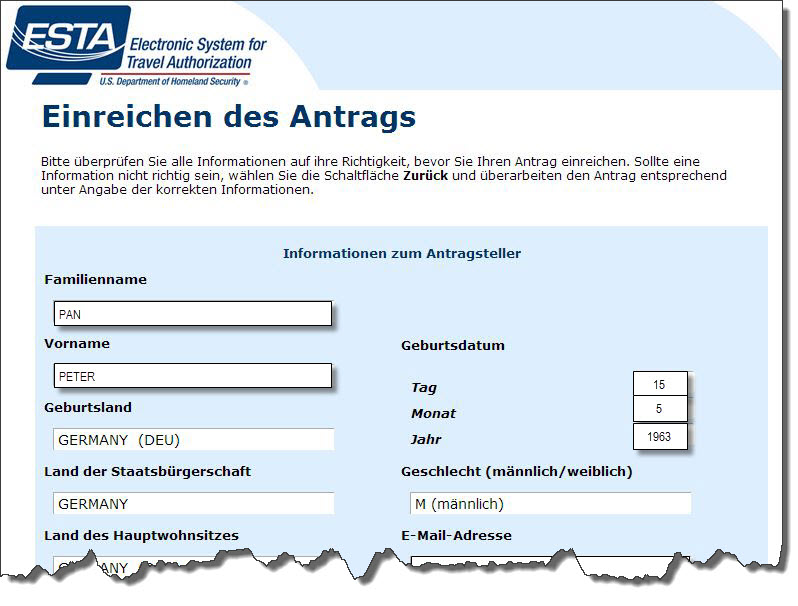
Task: Click the Land der Staatsbürgerschaft field
Action: [x=193, y=504]
